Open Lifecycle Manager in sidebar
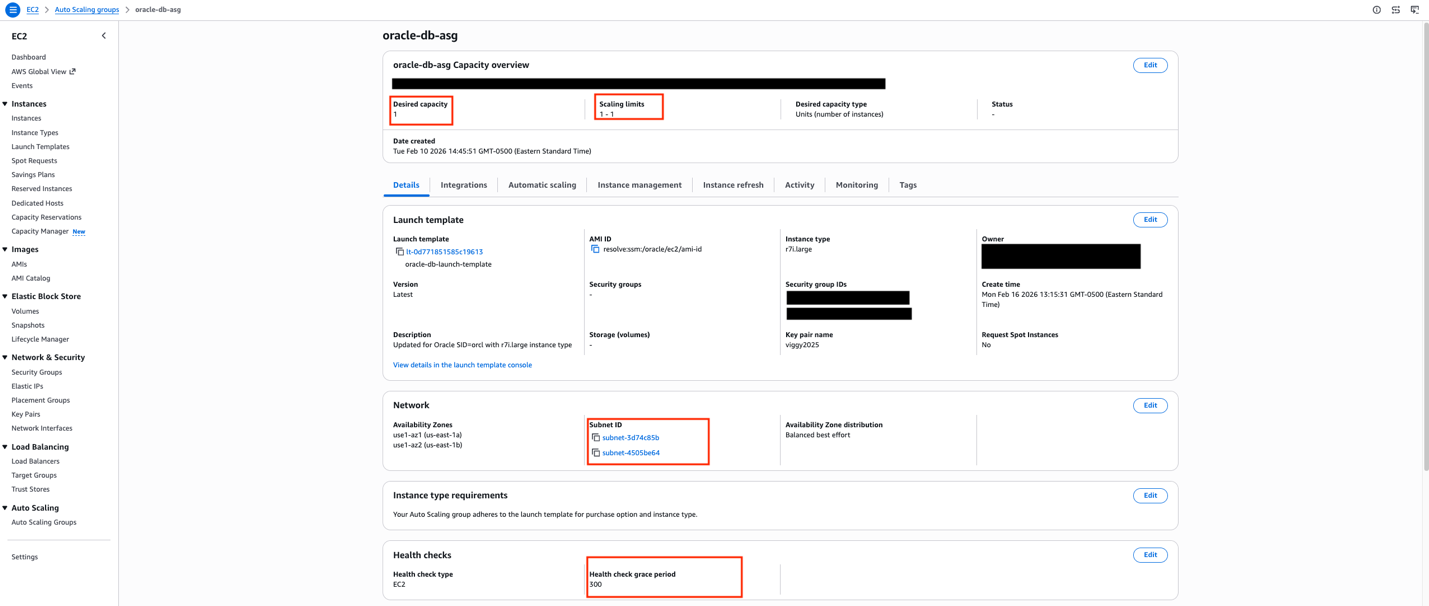 [x=40, y=340]
